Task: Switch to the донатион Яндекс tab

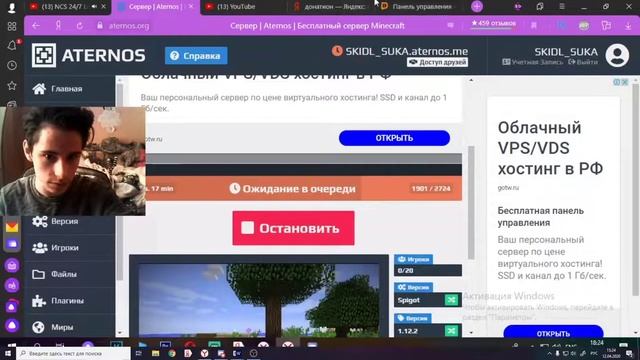Action: pos(335,7)
